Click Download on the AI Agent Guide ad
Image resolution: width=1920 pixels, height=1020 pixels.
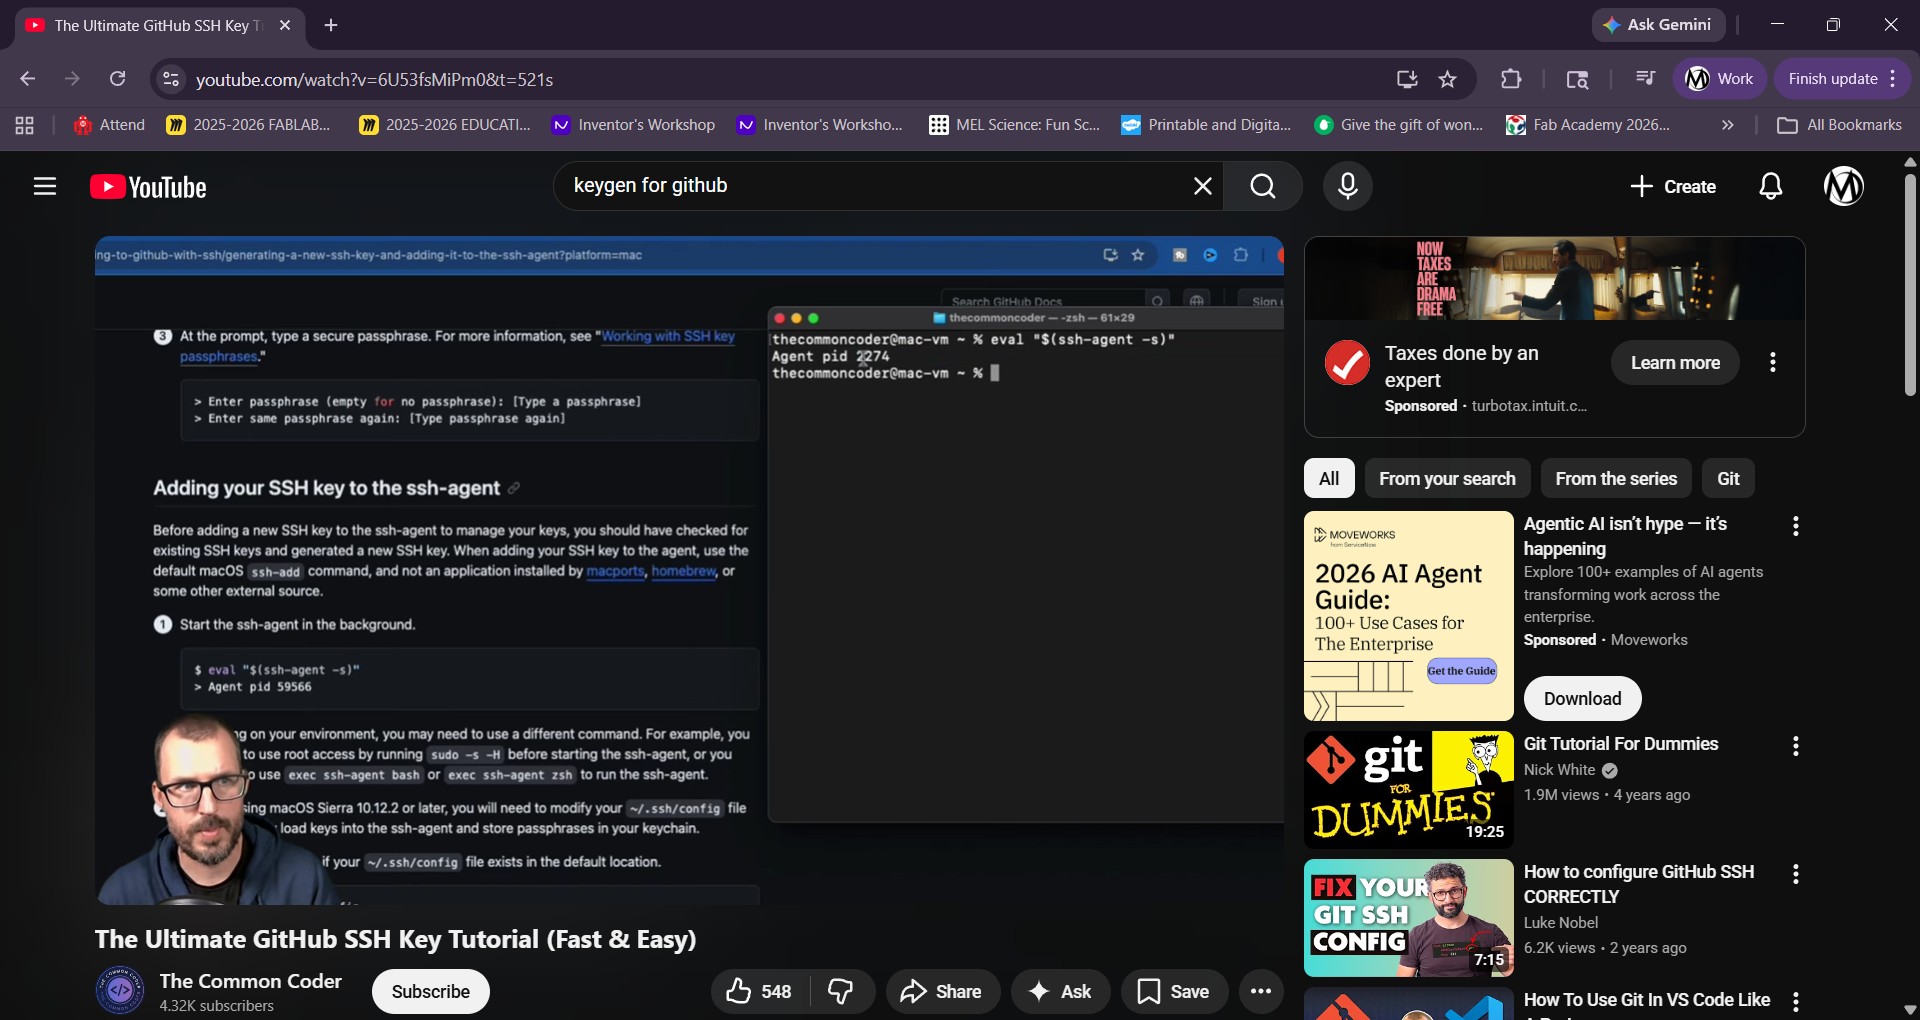(x=1582, y=698)
